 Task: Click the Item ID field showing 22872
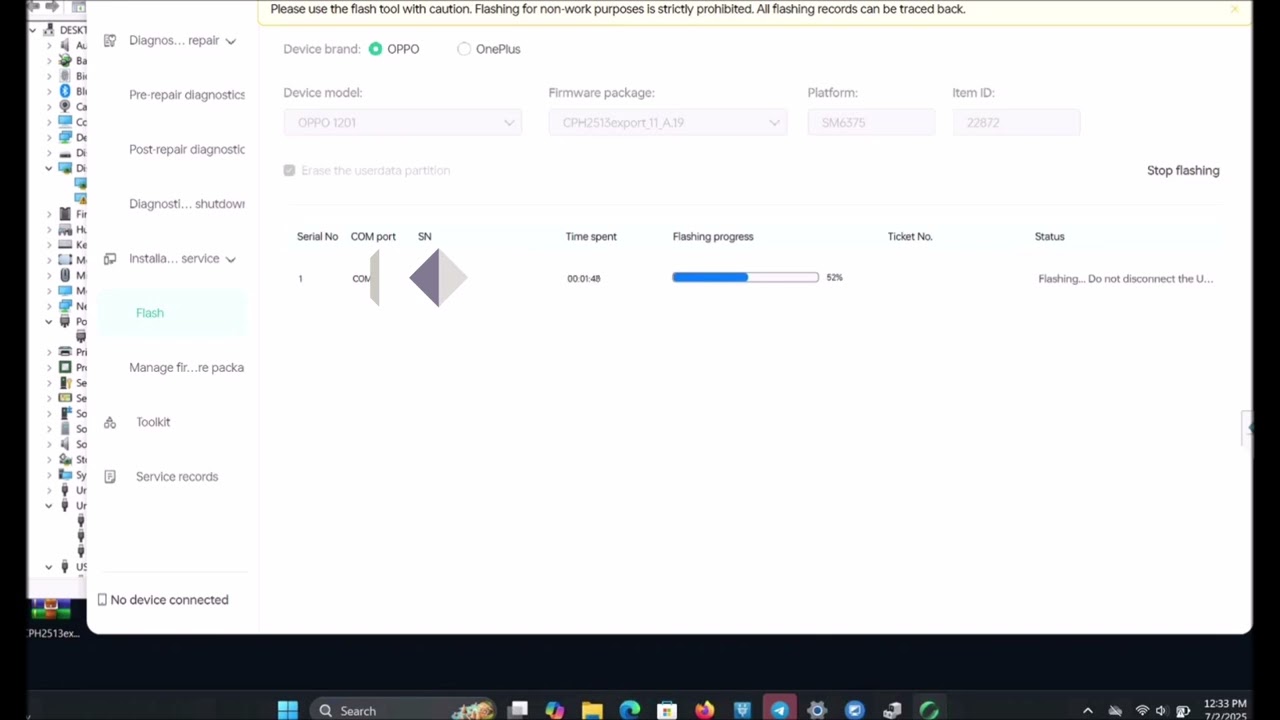tap(1016, 122)
